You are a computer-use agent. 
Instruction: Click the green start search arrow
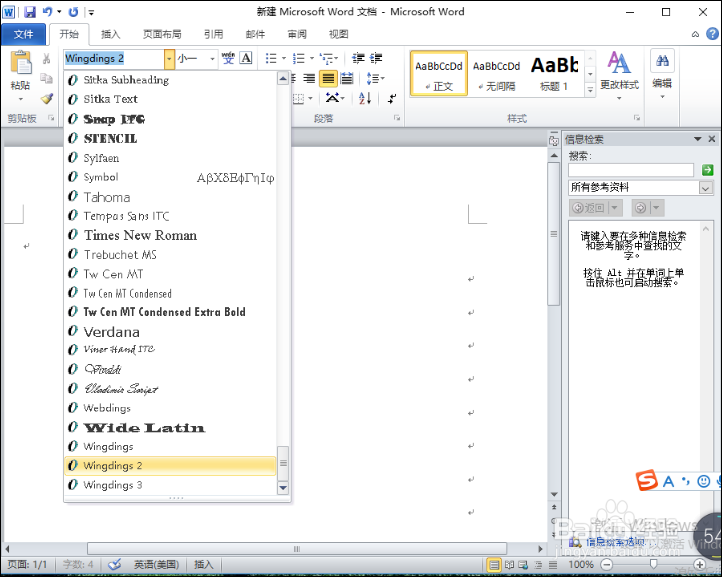[707, 170]
